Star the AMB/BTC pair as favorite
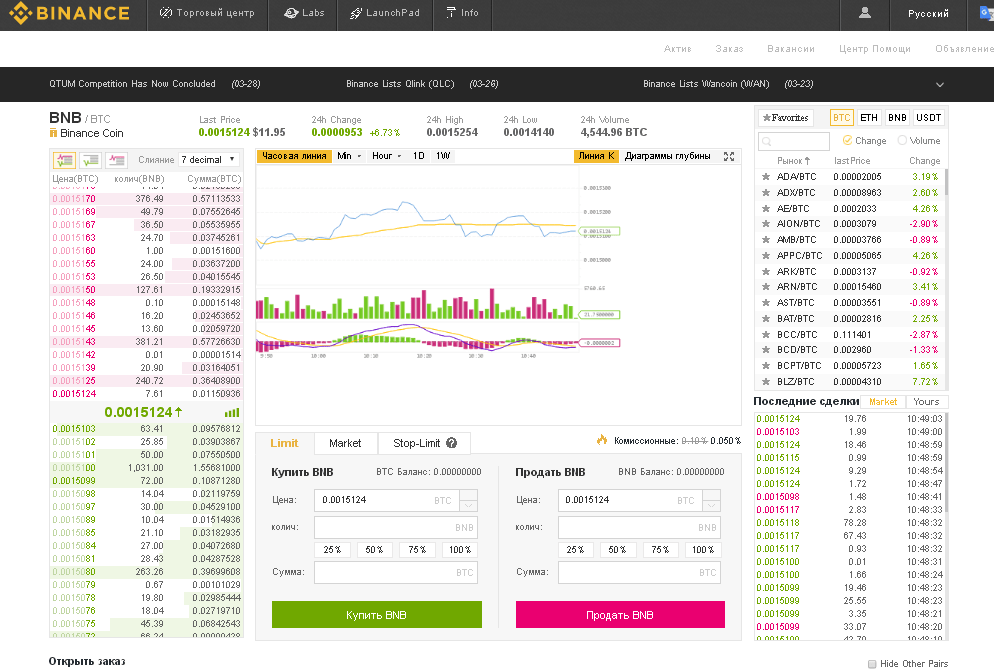994x669 pixels. 766,240
